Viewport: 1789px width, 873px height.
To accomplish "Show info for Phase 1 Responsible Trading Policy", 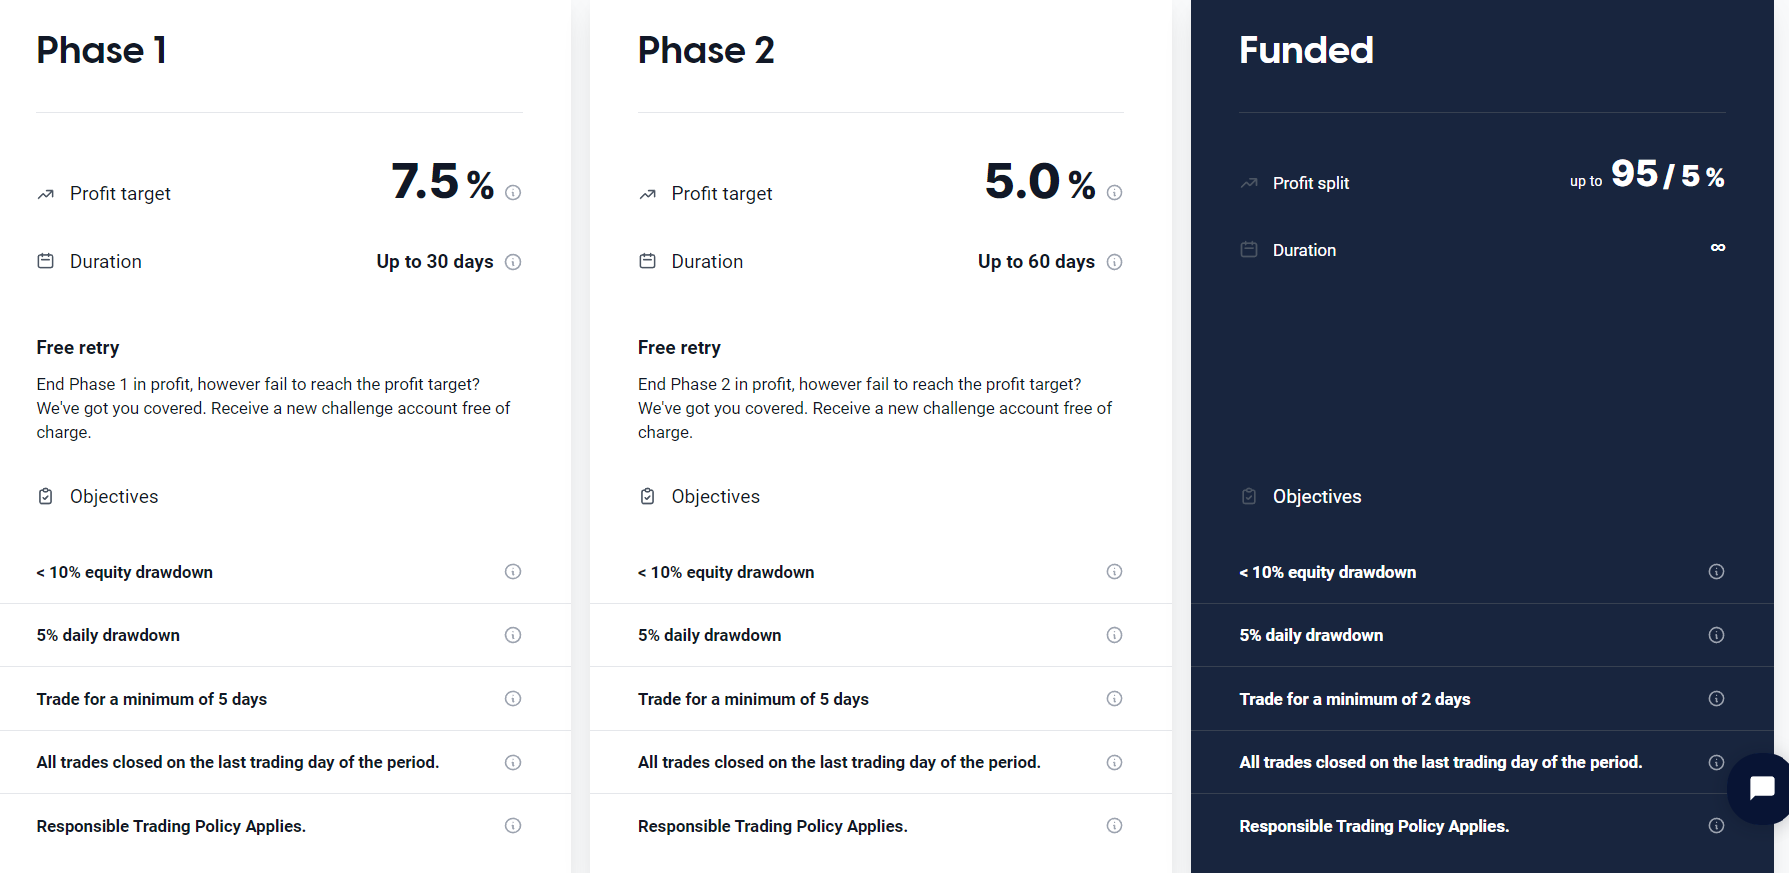I will [513, 826].
